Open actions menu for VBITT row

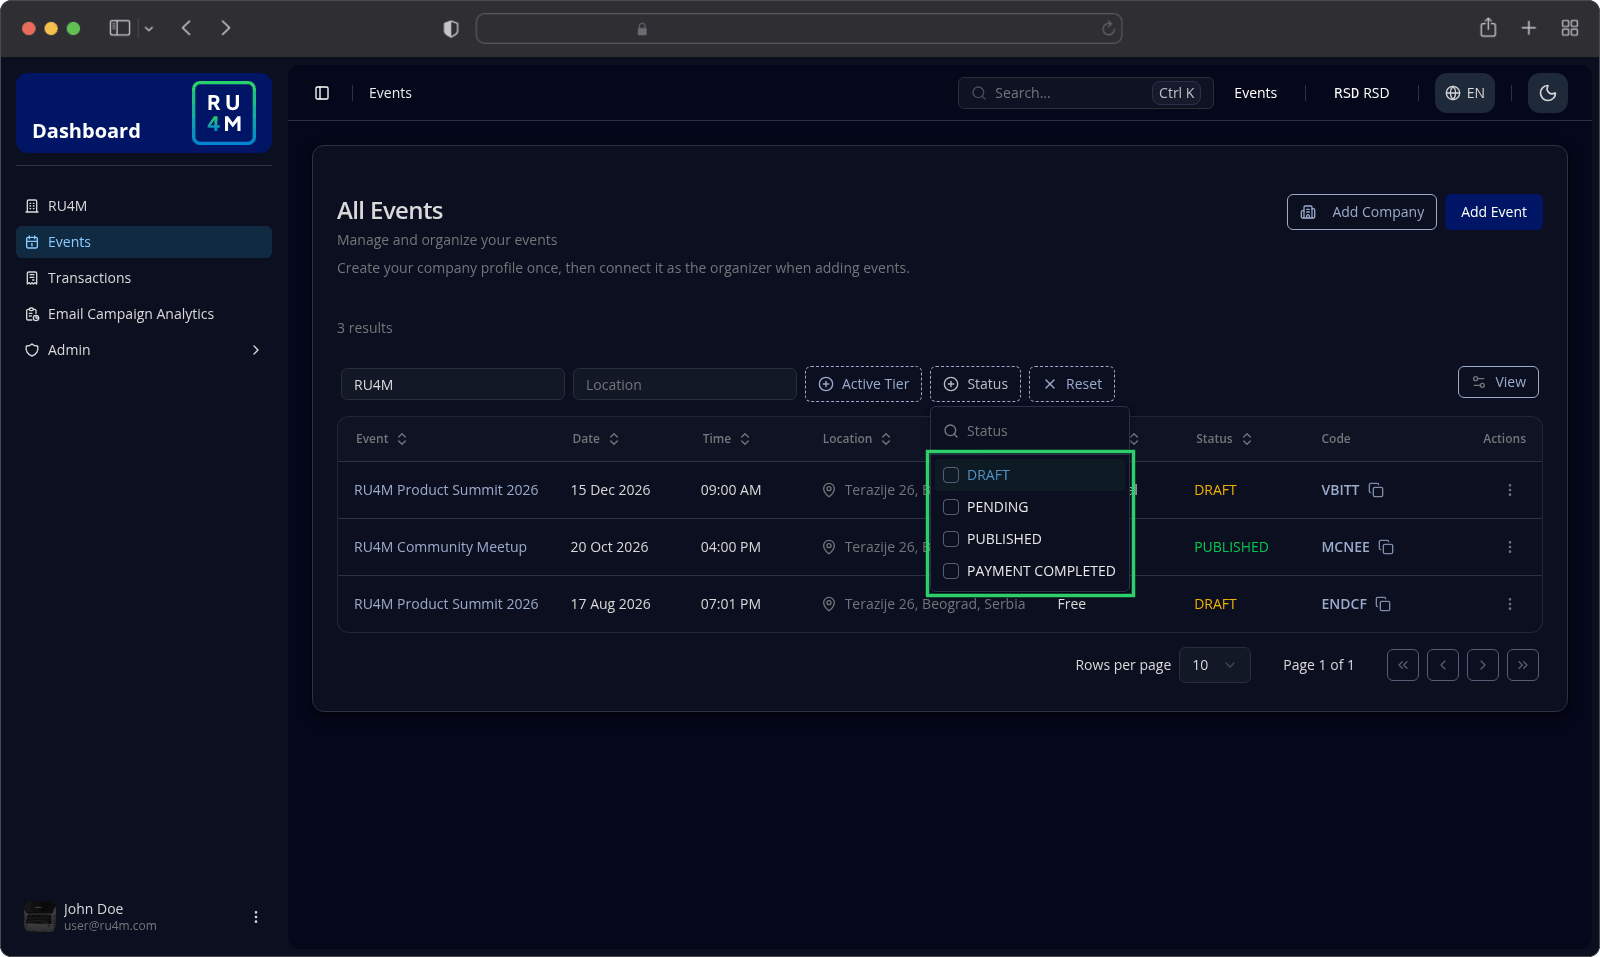1510,490
